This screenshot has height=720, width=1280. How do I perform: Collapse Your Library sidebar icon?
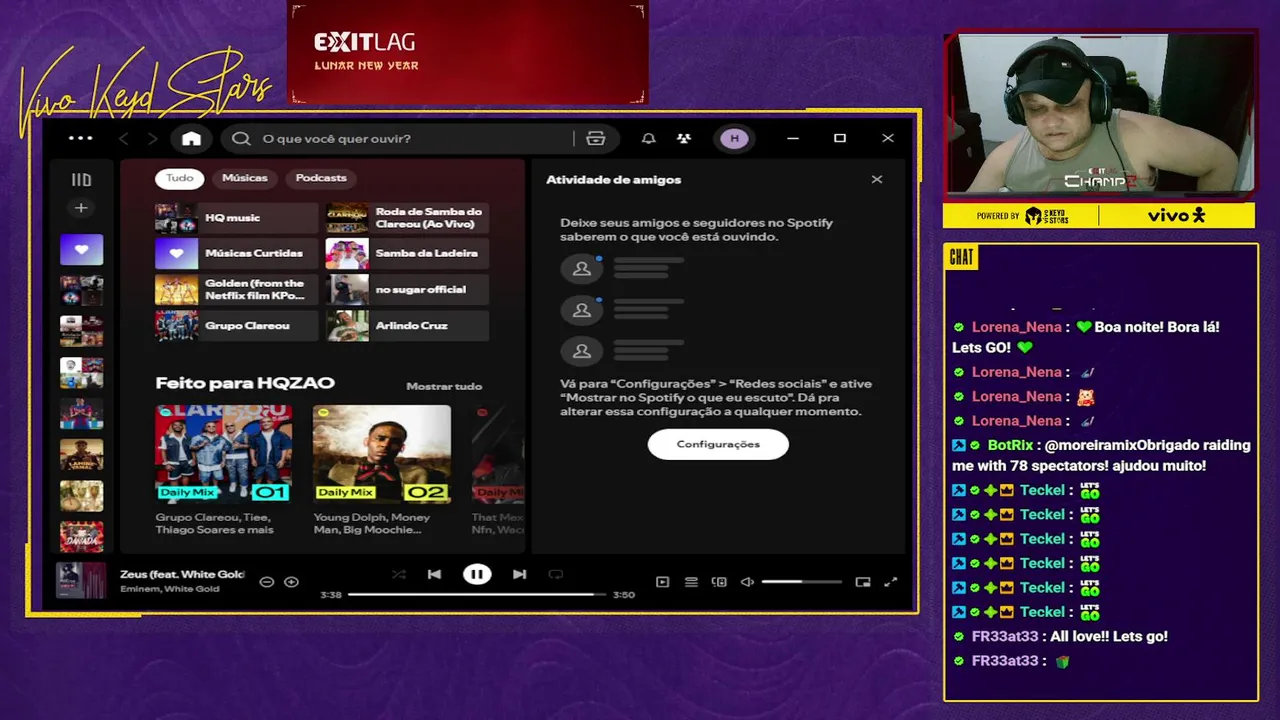click(81, 180)
